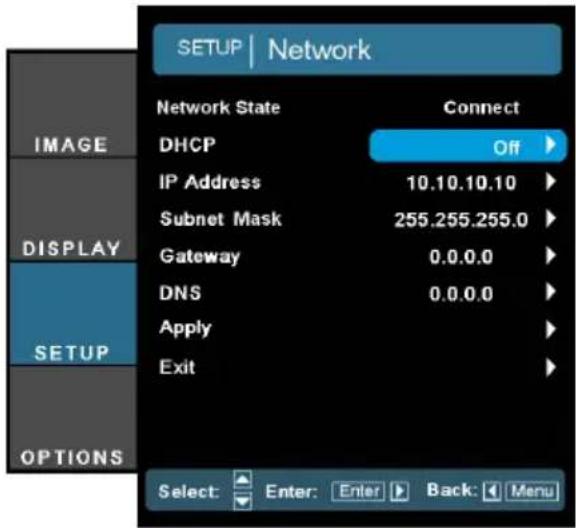This screenshot has height=528, width=576.
Task: Click the arrow on the DHCP row
Action: 551,145
